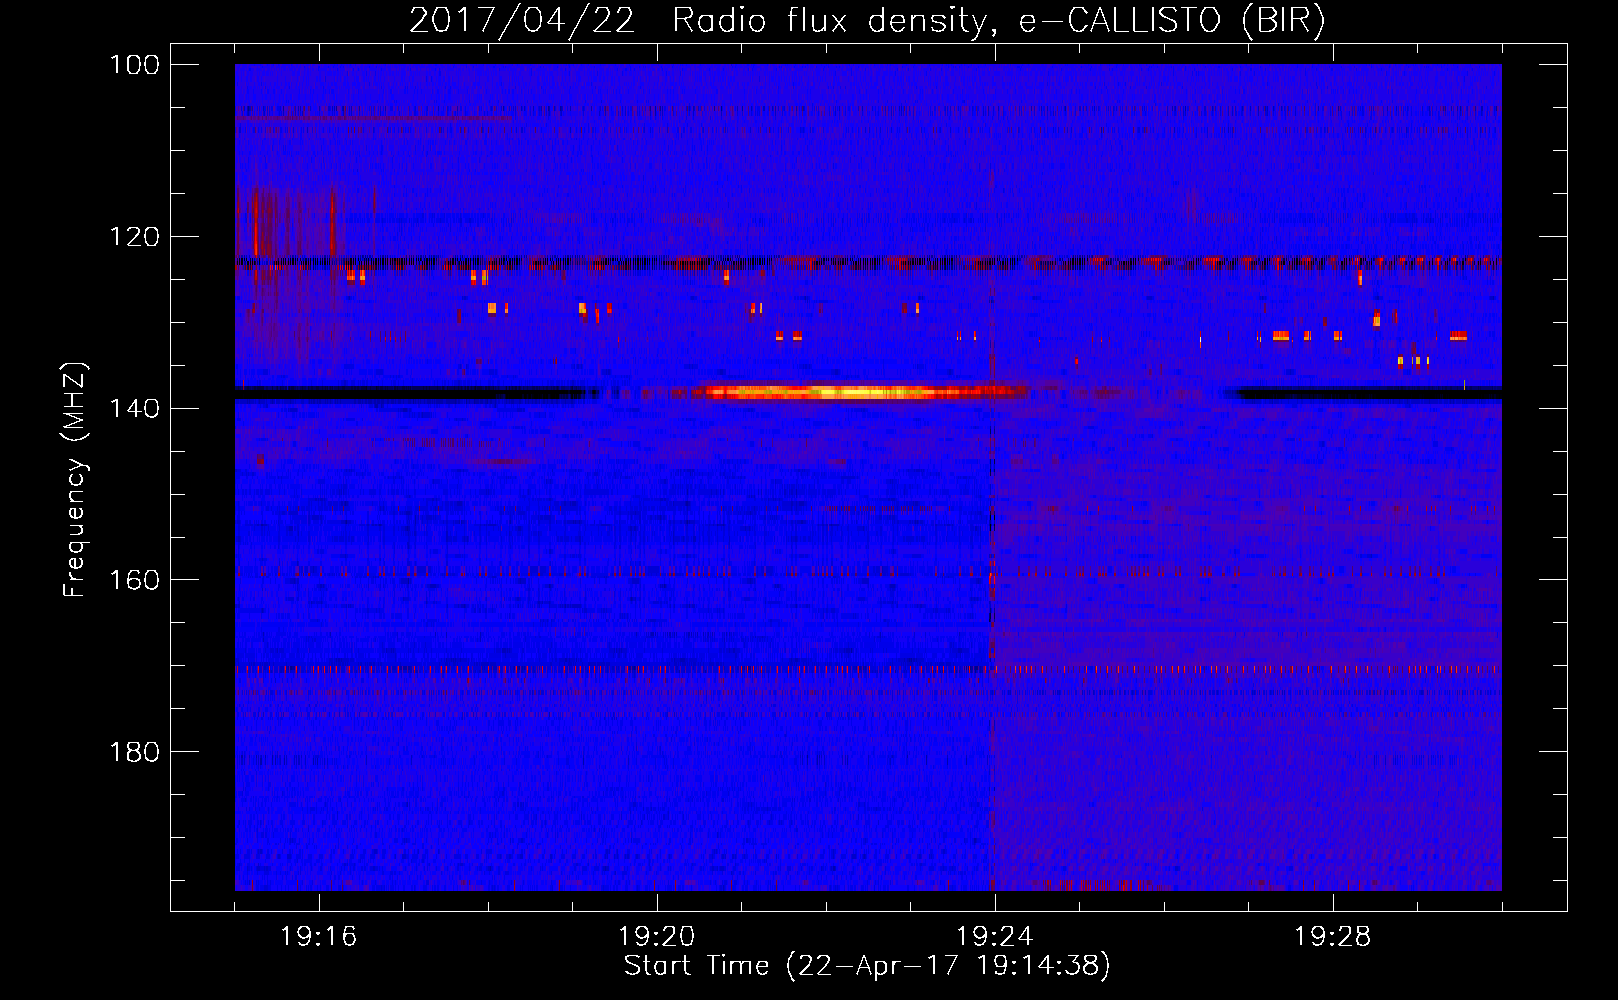
Task: Click the bright yellow burst near 140 MHz
Action: pyautogui.click(x=865, y=392)
